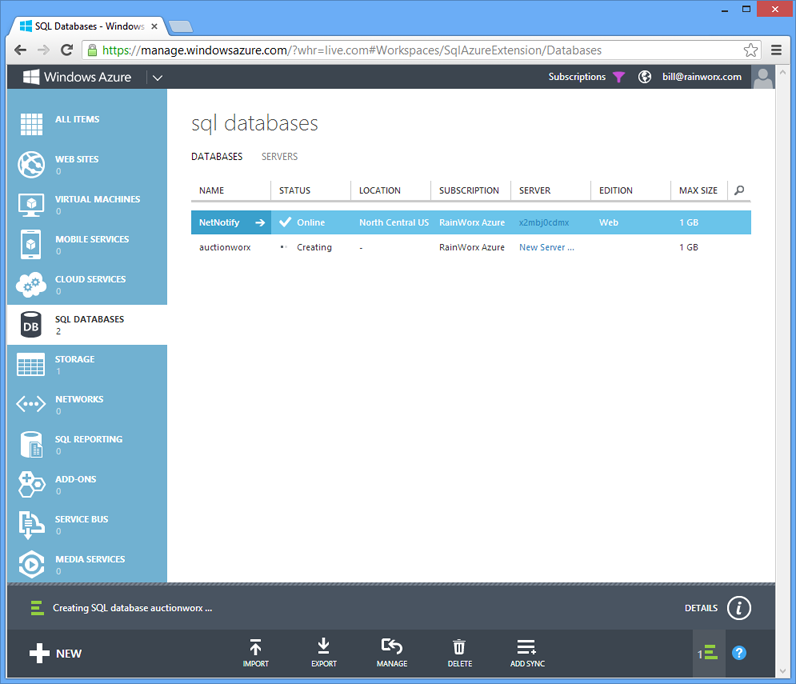
Task: Show active operations list indicator
Action: click(708, 653)
